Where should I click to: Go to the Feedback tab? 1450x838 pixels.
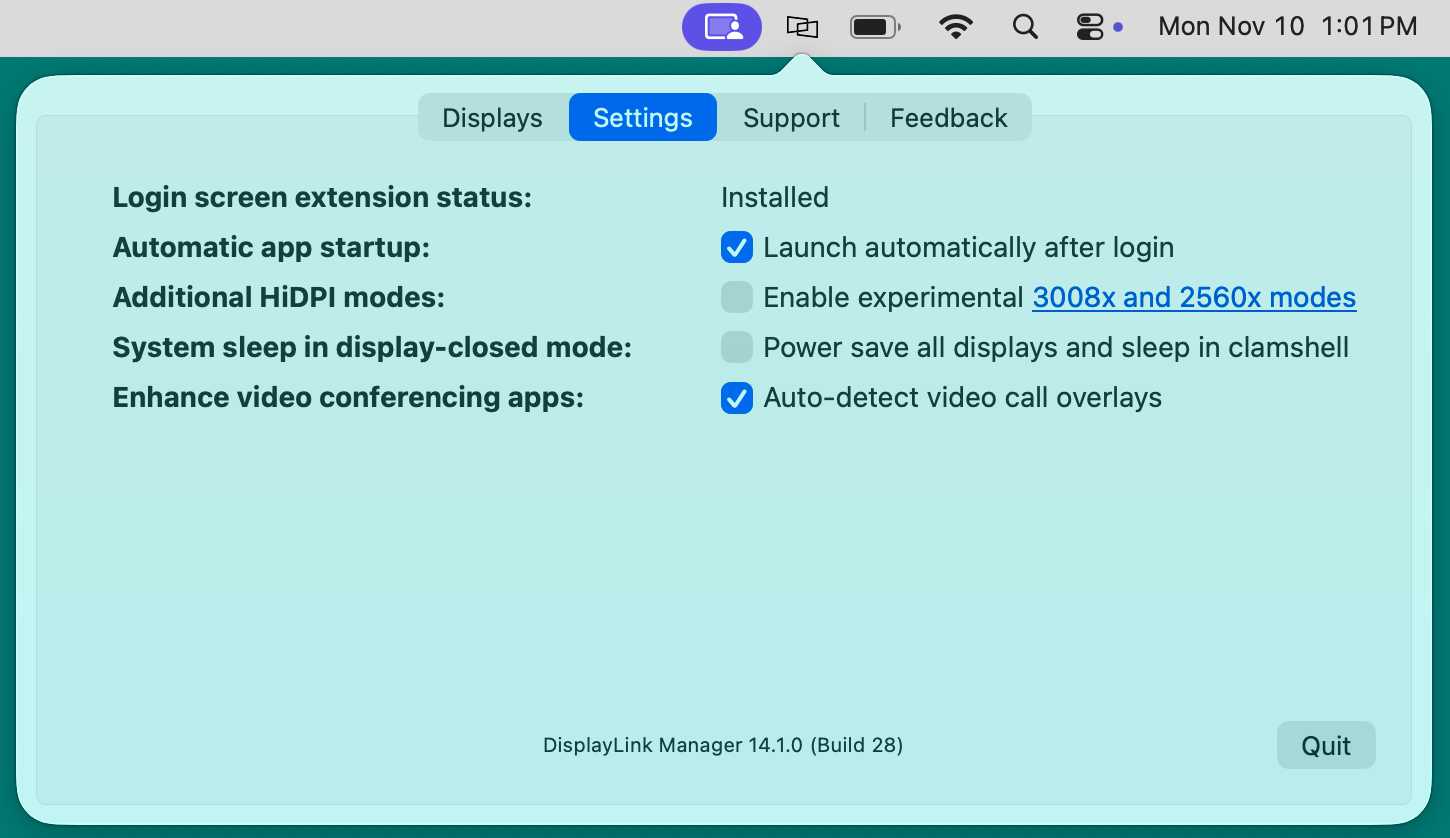tap(948, 117)
